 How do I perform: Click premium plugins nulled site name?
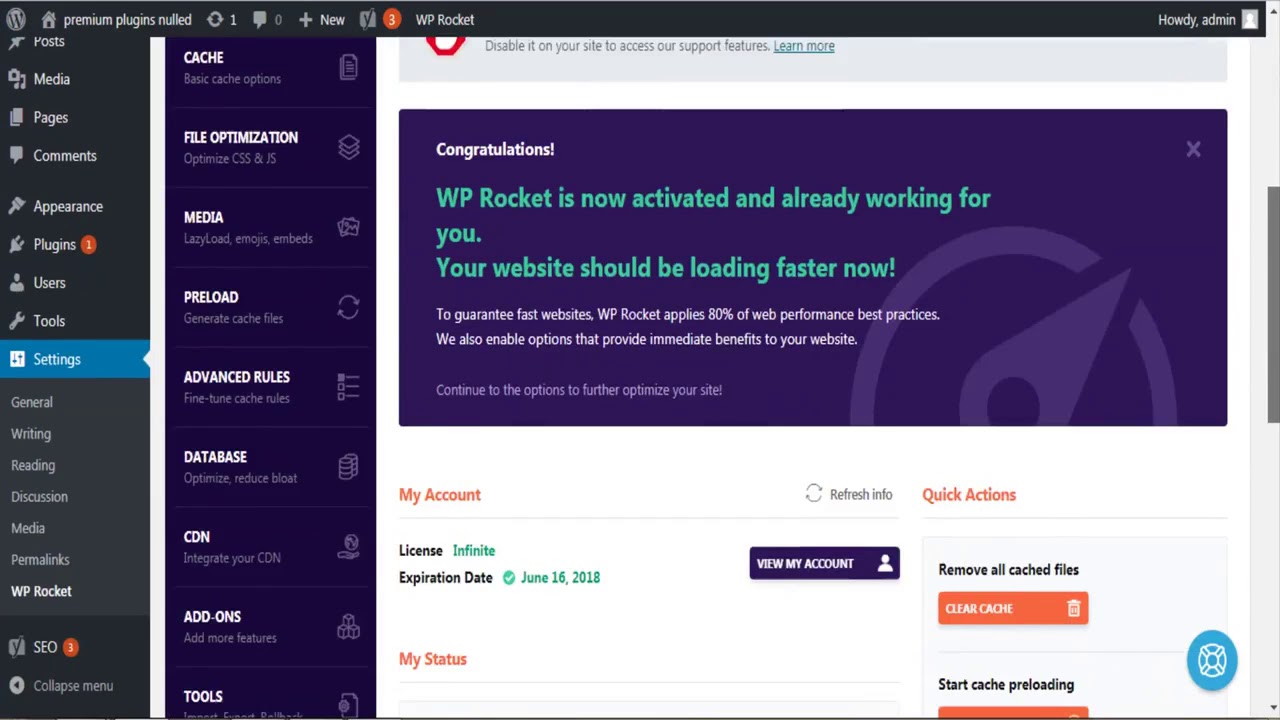(127, 19)
